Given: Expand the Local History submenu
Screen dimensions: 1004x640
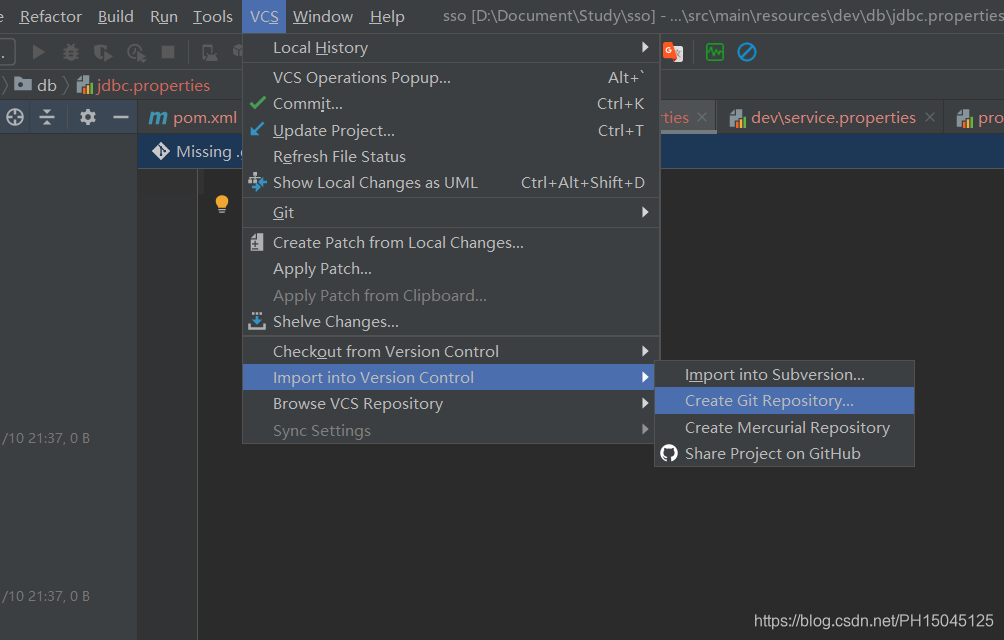Looking at the screenshot, I should pos(451,48).
